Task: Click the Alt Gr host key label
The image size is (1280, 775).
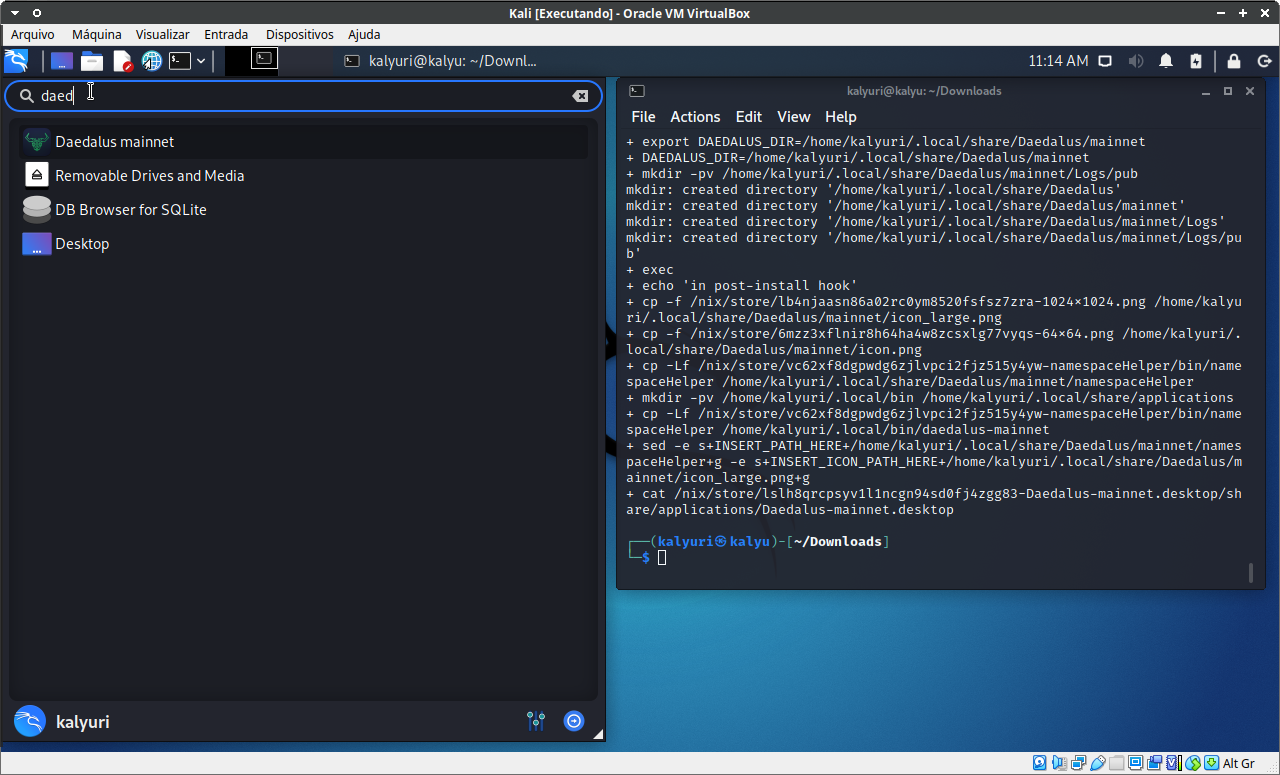Action: [x=1238, y=764]
